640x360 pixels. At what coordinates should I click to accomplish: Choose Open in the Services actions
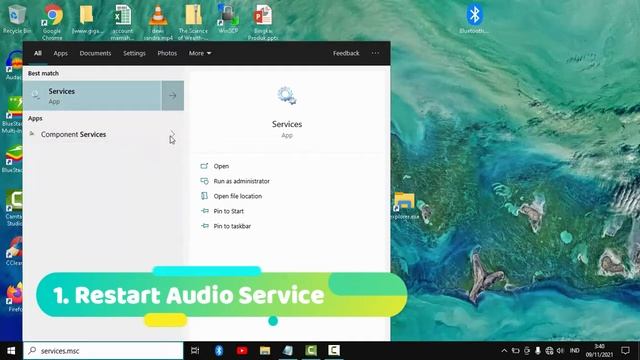coord(221,166)
